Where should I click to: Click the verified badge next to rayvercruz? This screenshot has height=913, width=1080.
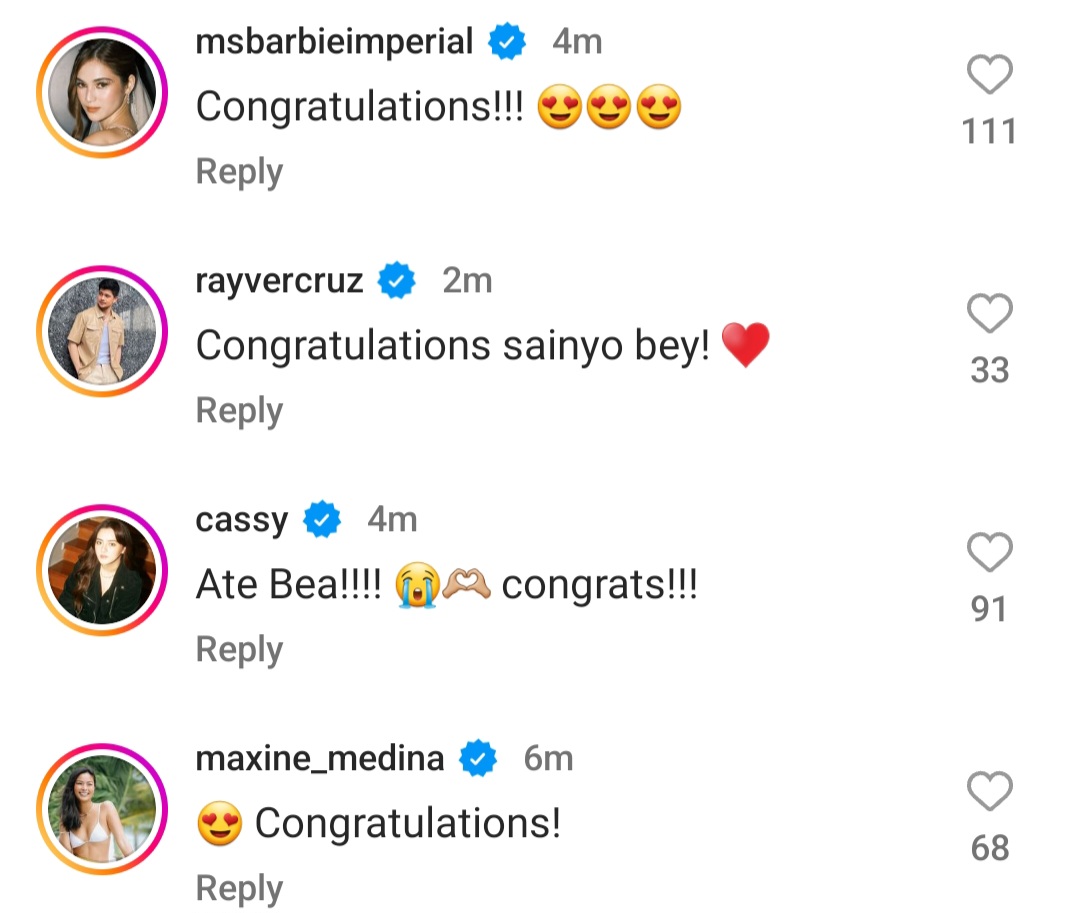coord(396,281)
